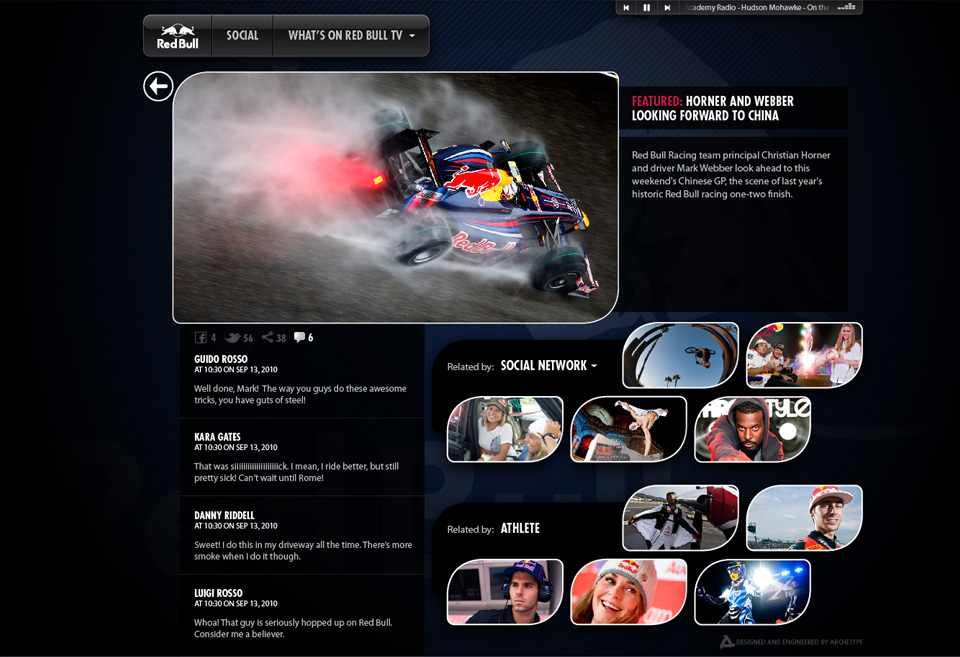Viewport: 960px width, 657px height.
Task: Click the scrolling radio track title
Action: 758,8
